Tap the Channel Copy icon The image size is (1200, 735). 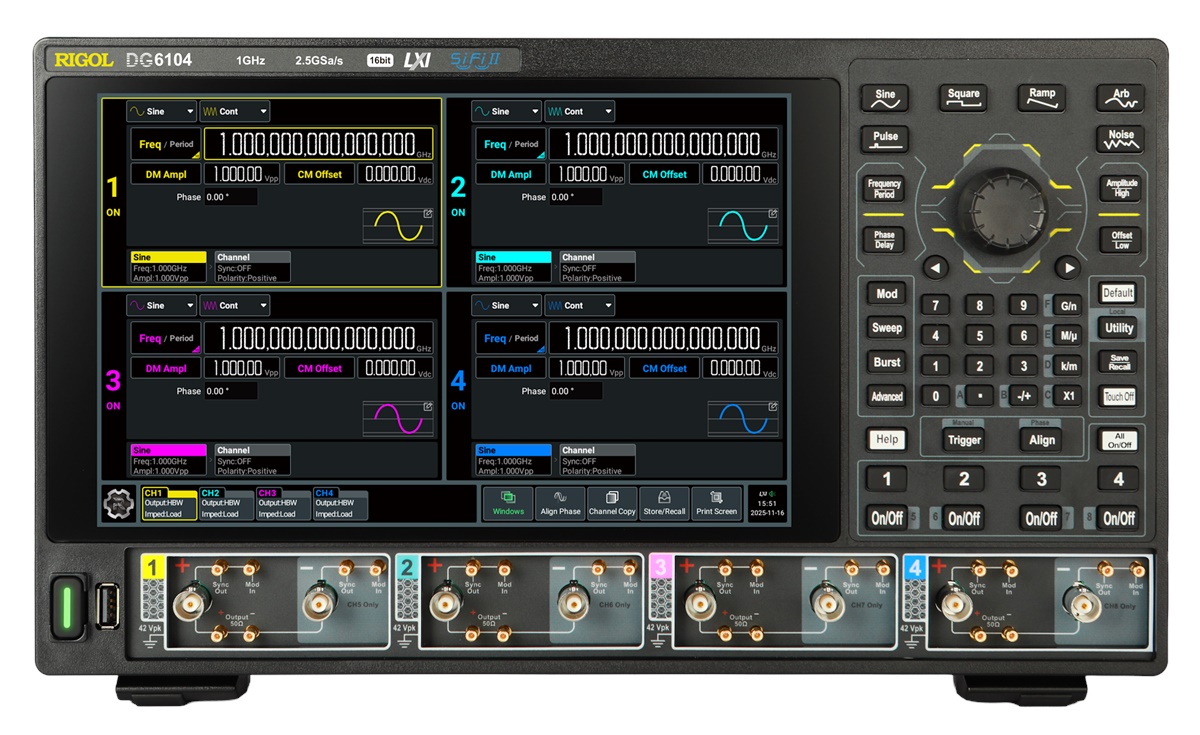coord(612,503)
